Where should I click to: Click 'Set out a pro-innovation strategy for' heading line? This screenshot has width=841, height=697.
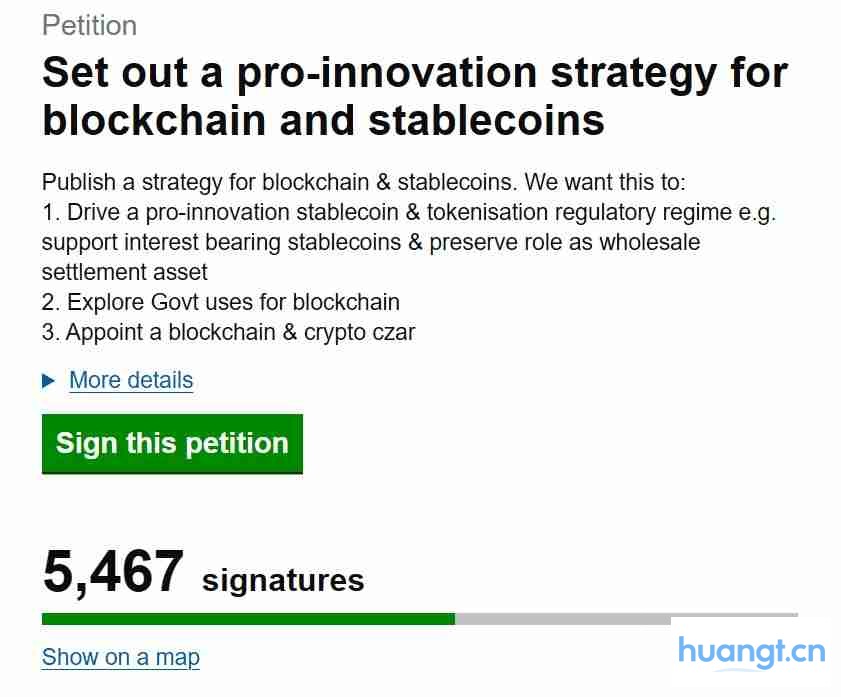(x=414, y=74)
